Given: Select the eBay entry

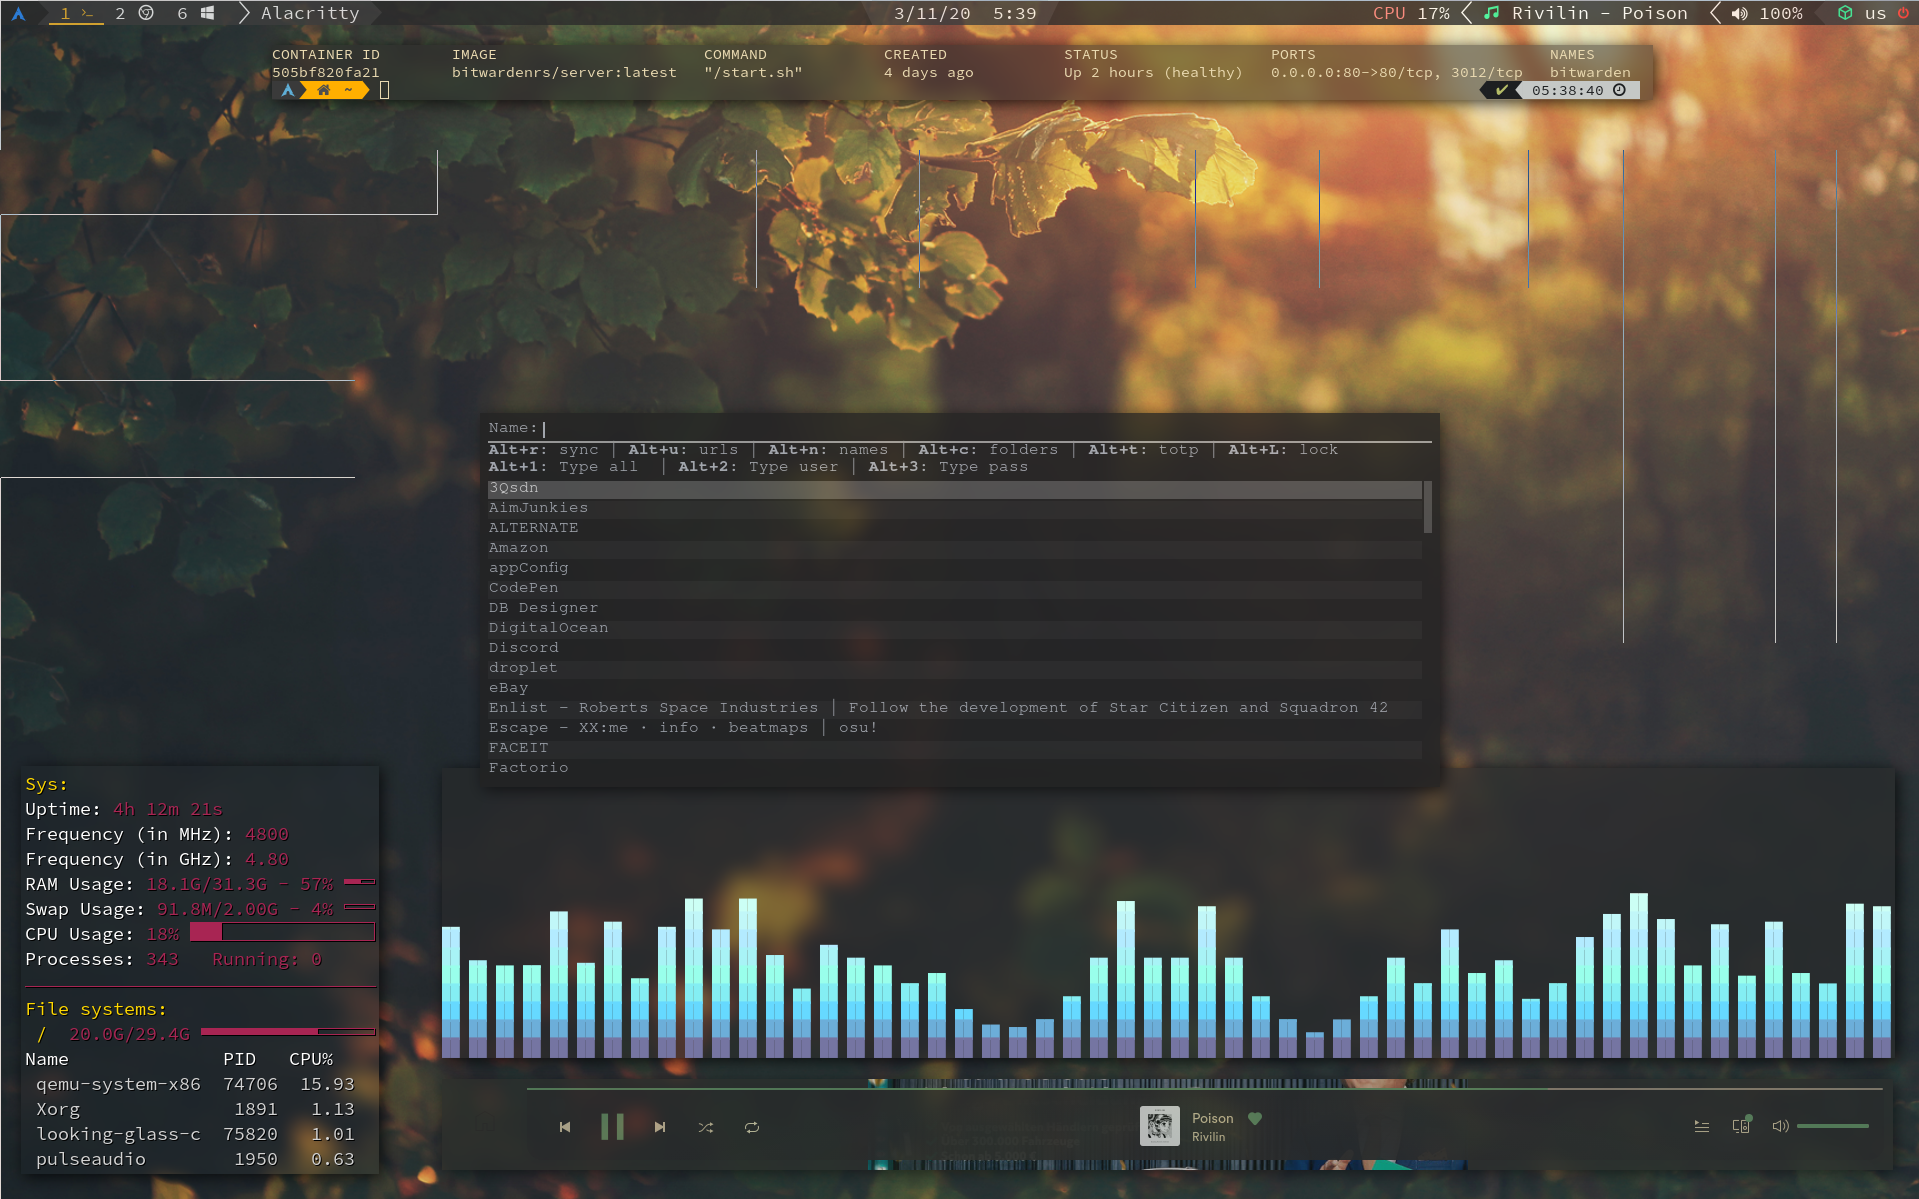Looking at the screenshot, I should click(x=955, y=688).
